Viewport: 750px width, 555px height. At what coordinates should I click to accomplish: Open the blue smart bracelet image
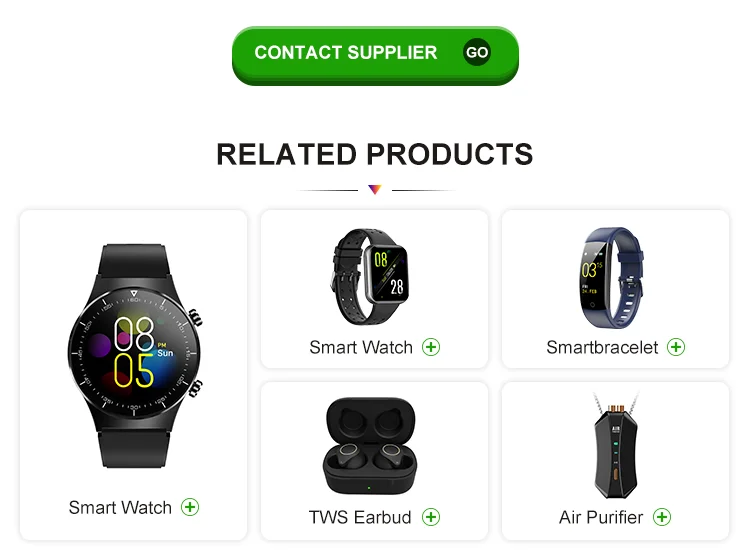pyautogui.click(x=611, y=278)
